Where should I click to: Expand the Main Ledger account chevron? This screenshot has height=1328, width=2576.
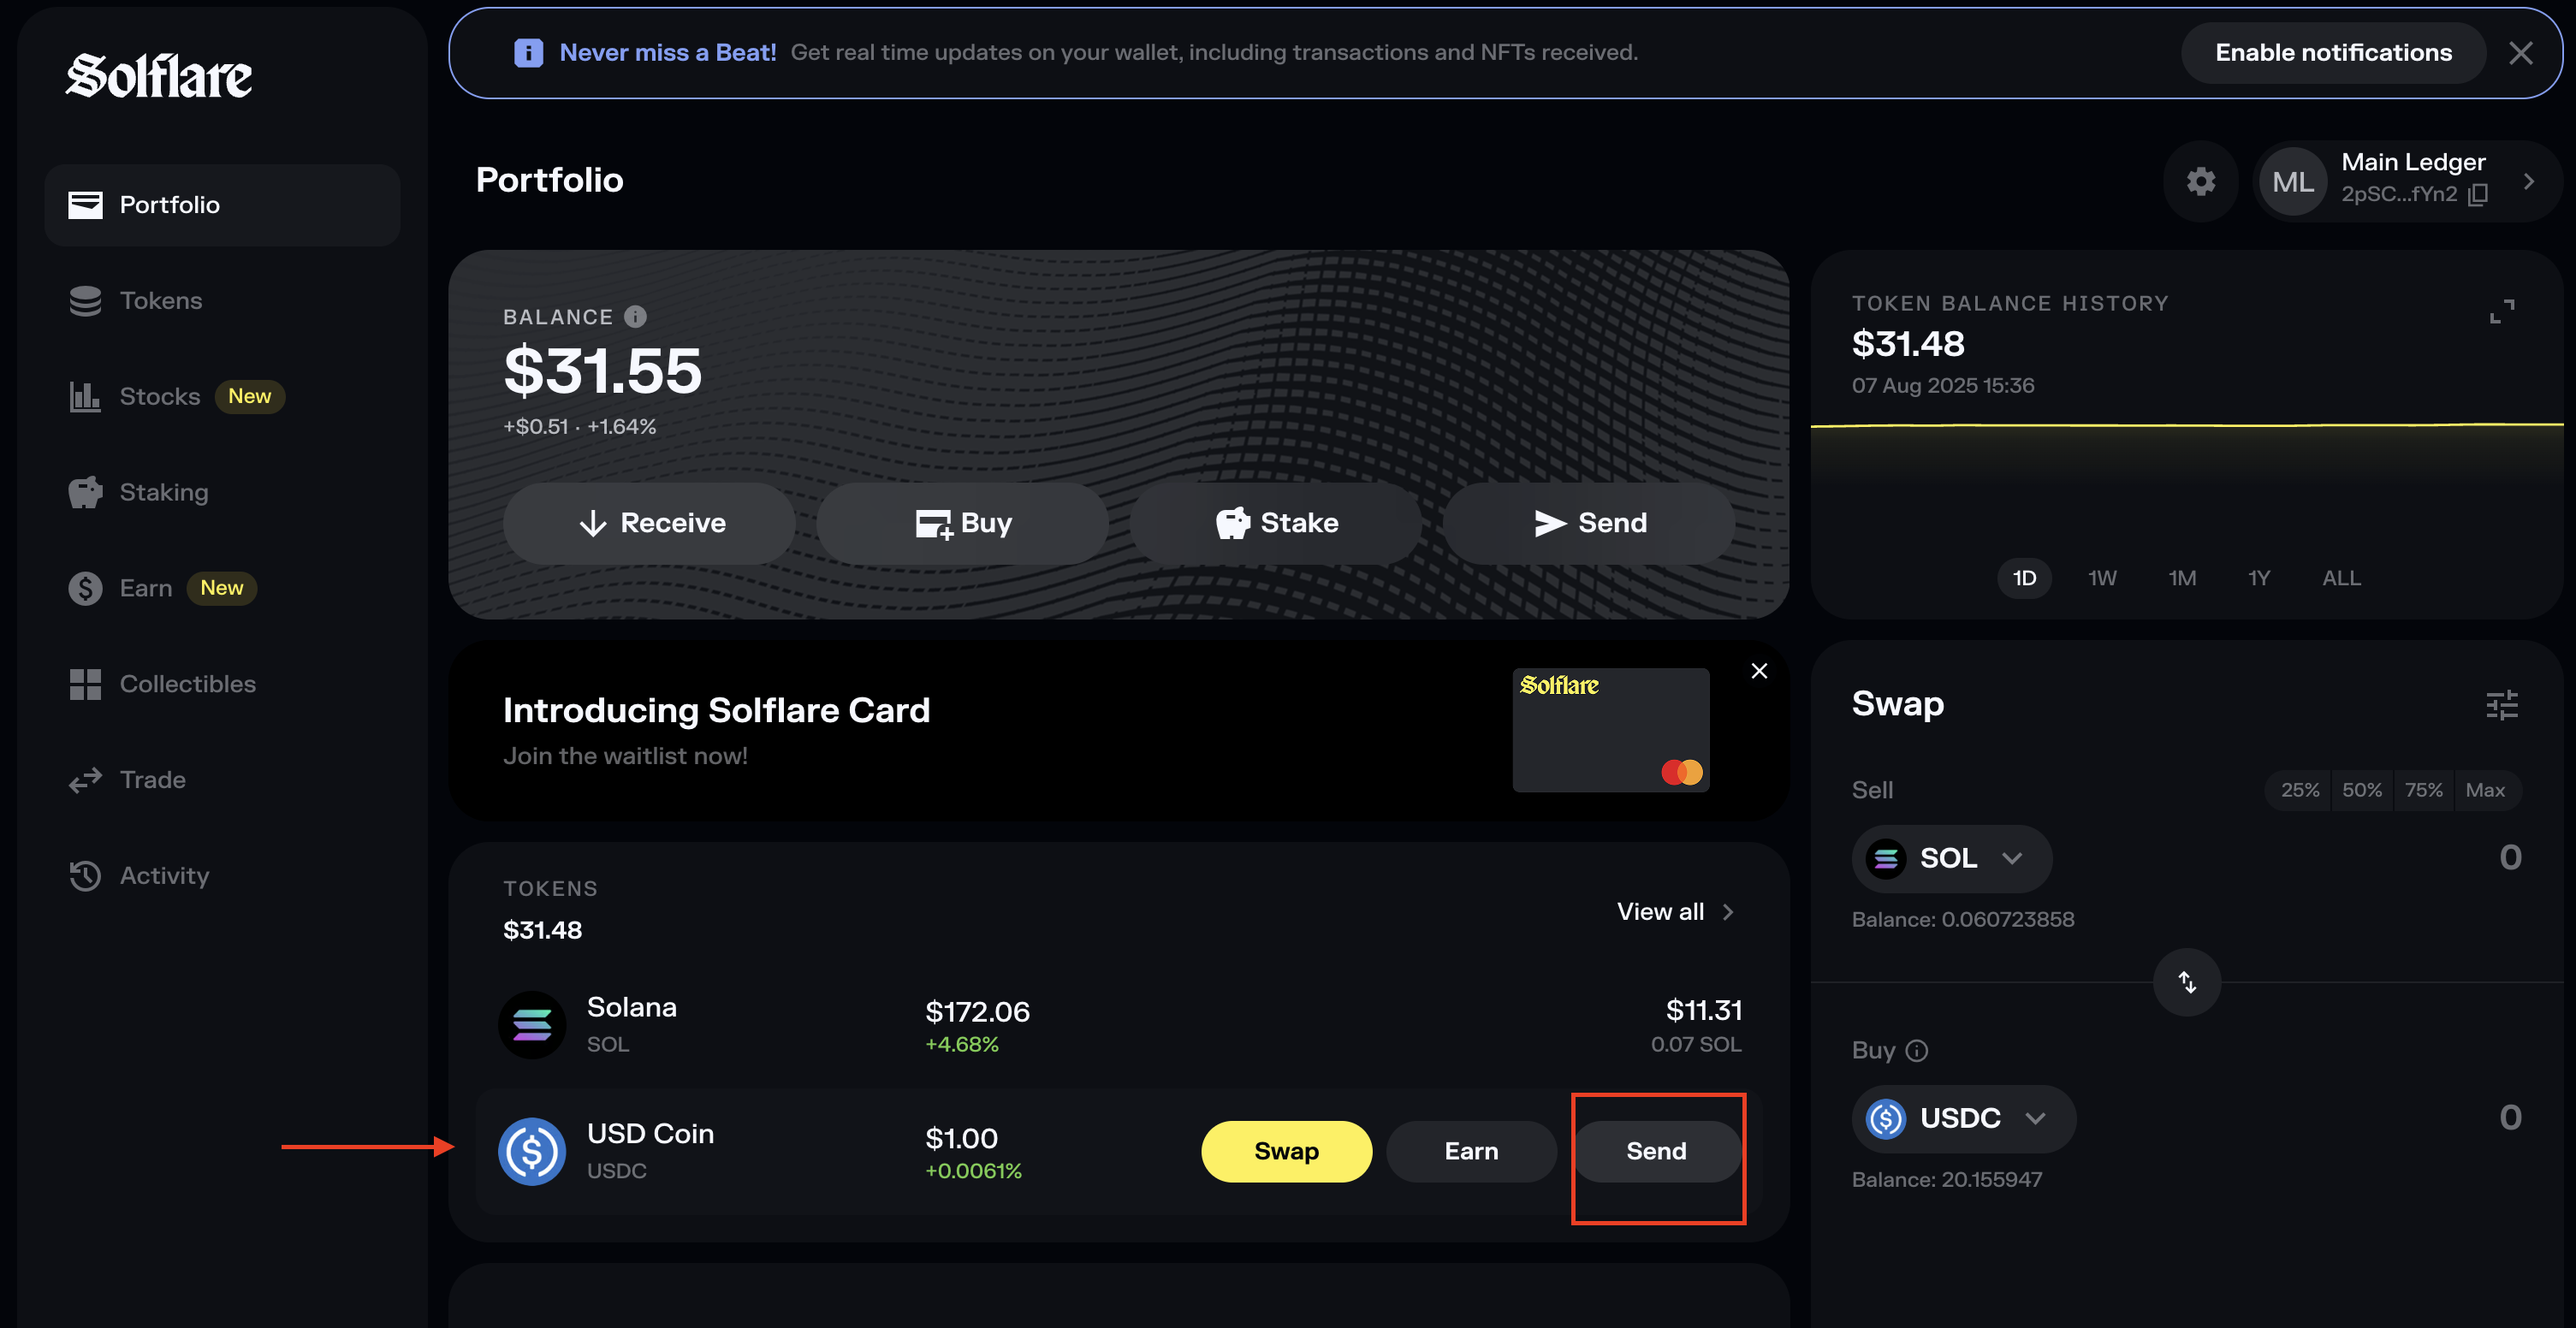click(2531, 181)
